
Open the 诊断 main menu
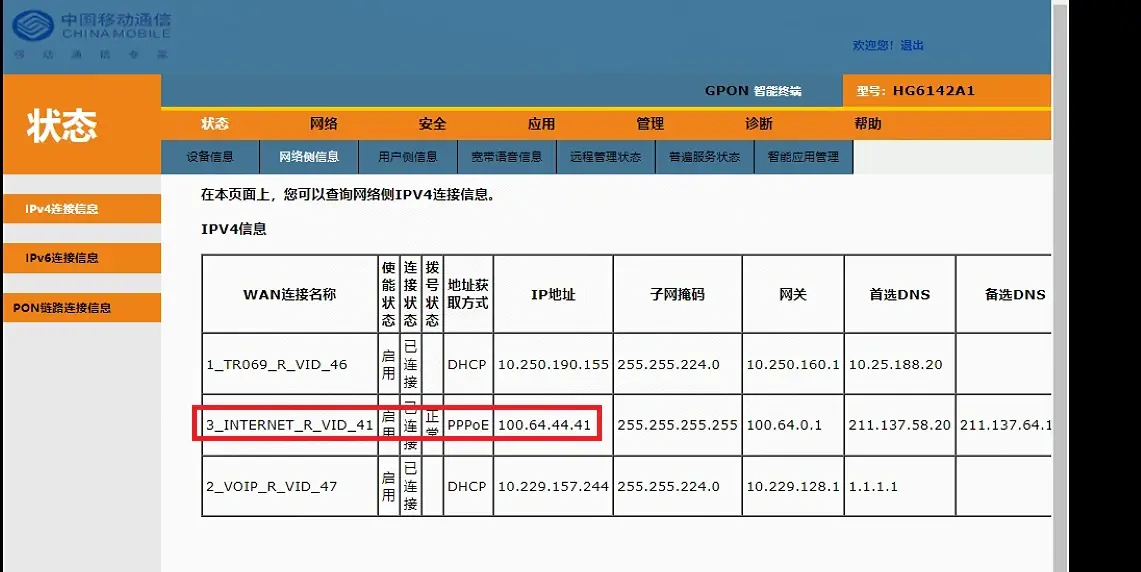[759, 124]
